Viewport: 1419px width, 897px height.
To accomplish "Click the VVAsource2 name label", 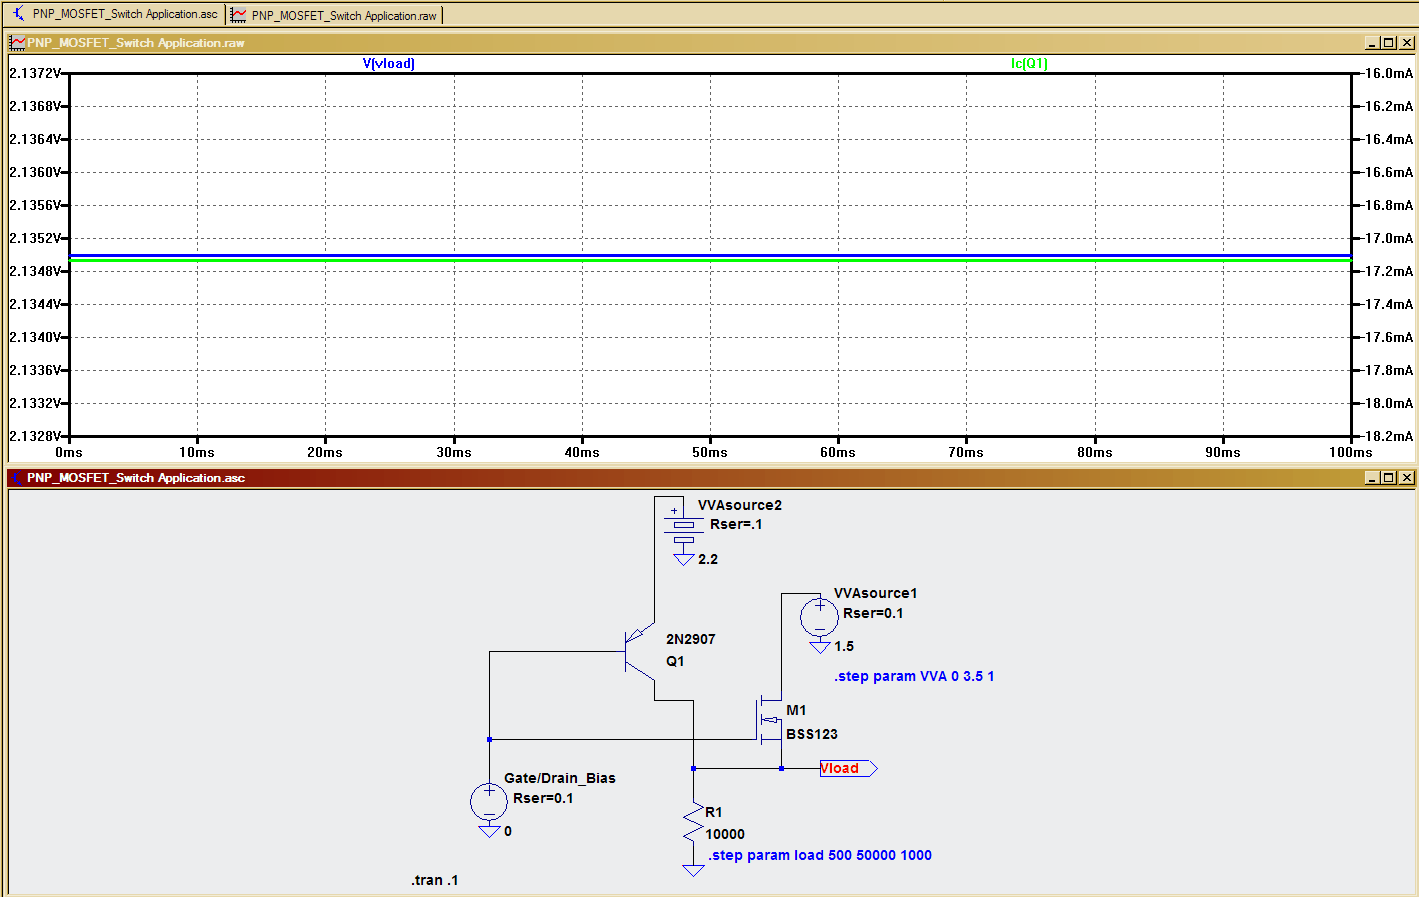I will (740, 505).
